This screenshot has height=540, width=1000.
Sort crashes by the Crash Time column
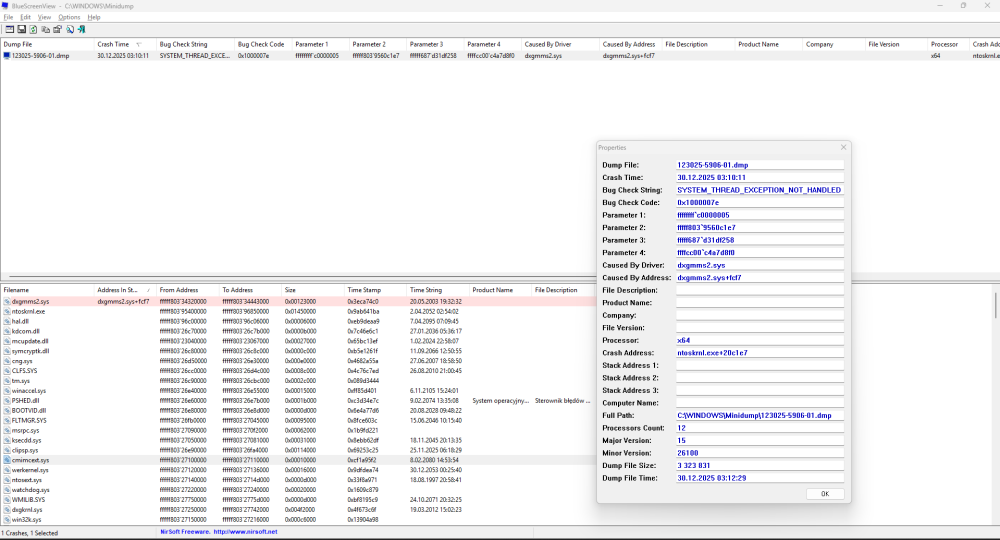(113, 44)
